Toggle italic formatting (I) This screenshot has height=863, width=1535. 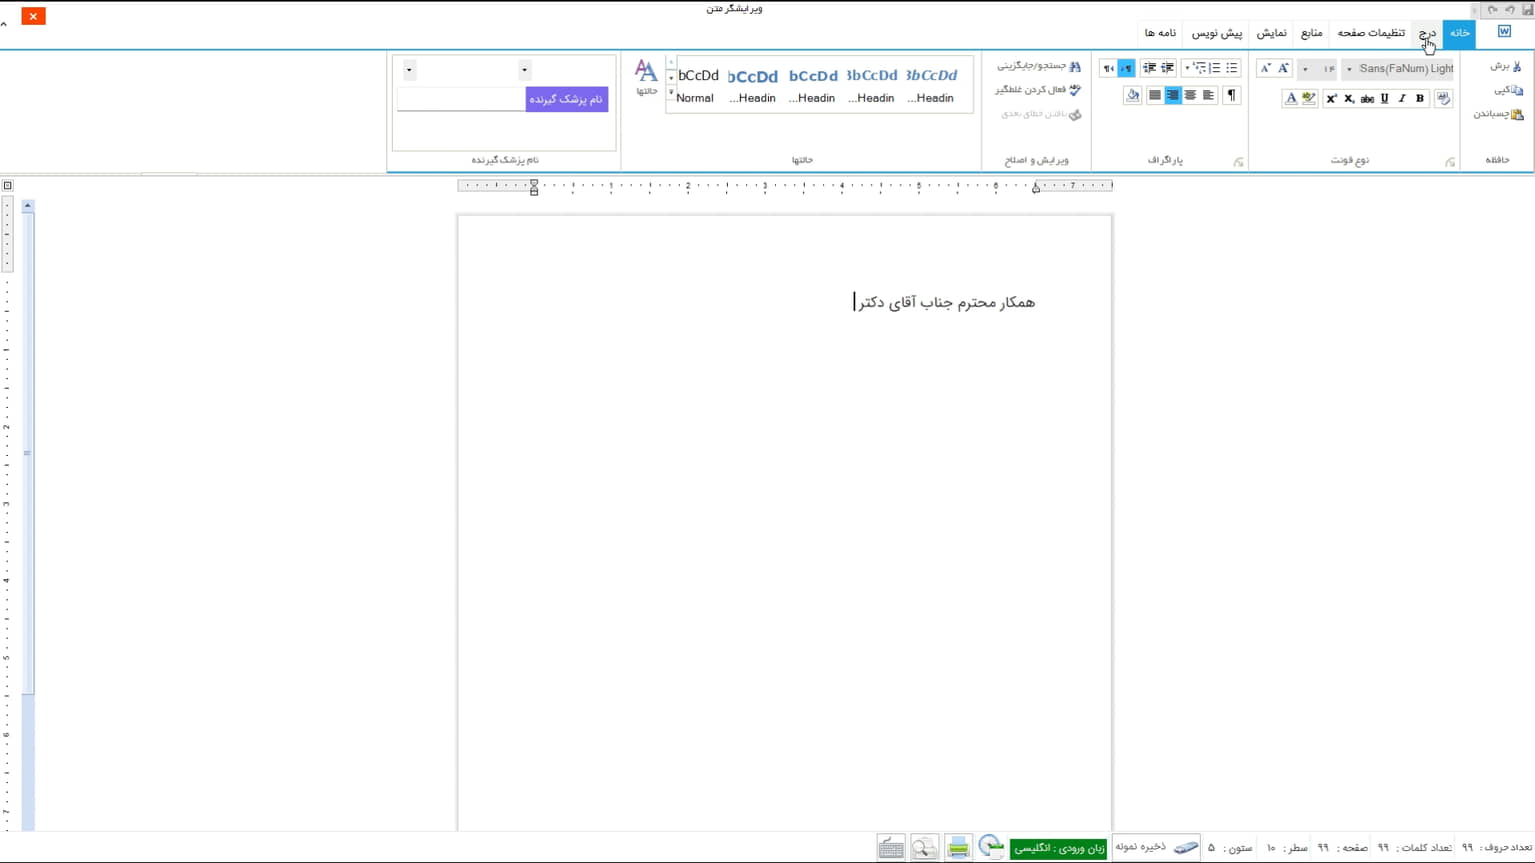click(x=1402, y=99)
